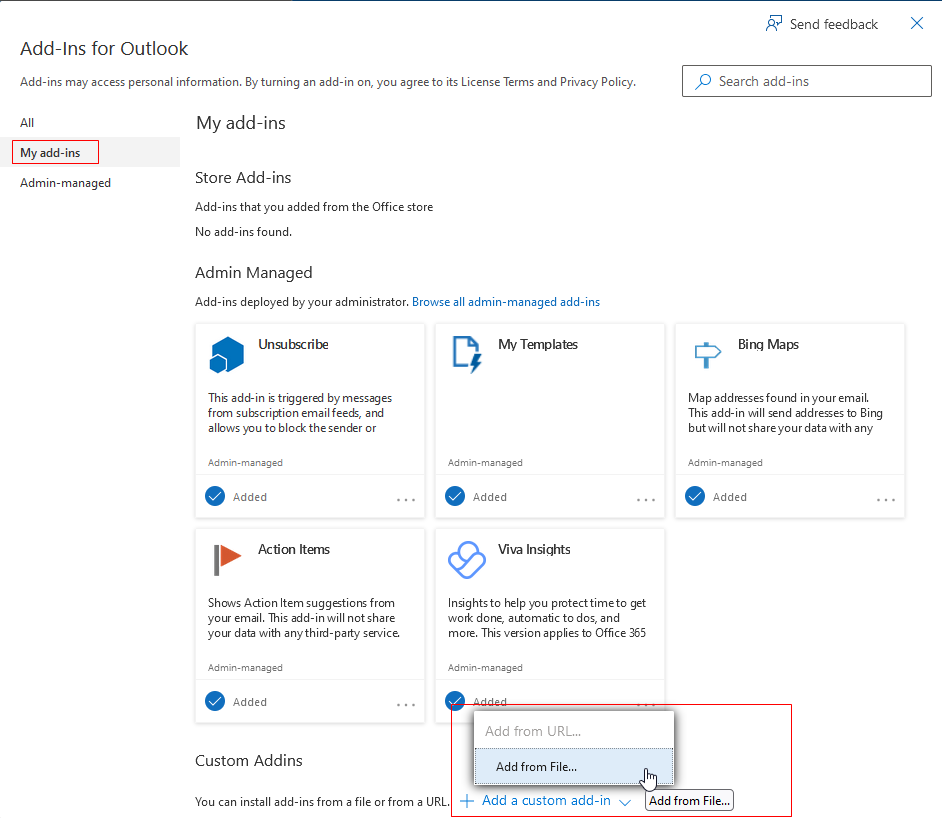Click the My Templates document icon
The width and height of the screenshot is (942, 818).
[467, 355]
